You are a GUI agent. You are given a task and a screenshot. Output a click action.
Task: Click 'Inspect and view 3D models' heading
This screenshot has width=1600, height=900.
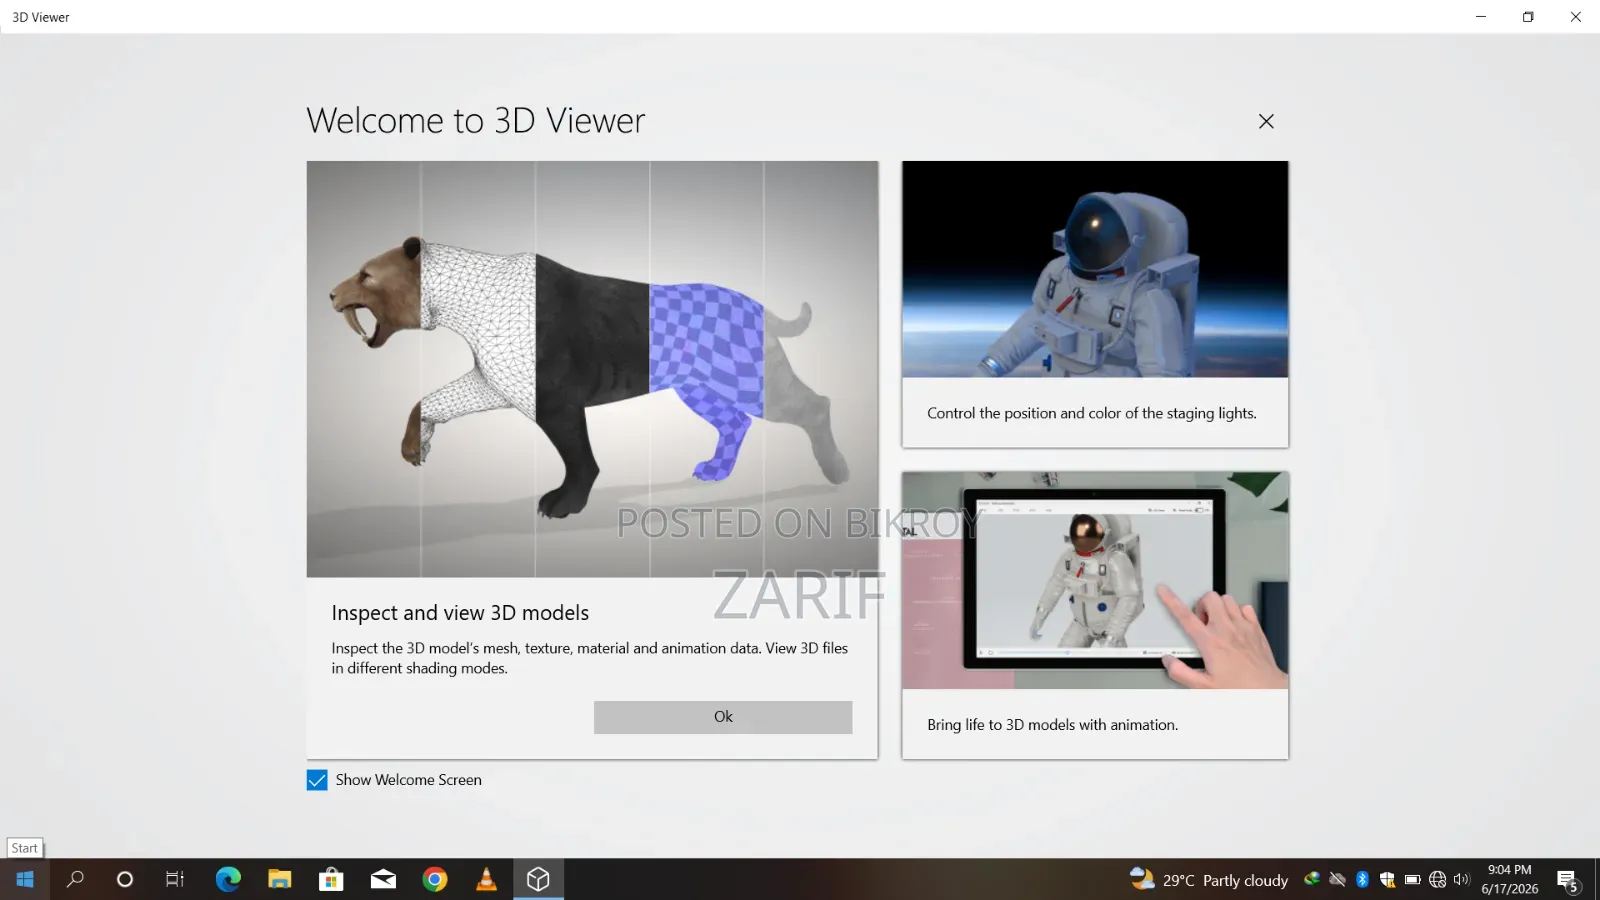460,613
